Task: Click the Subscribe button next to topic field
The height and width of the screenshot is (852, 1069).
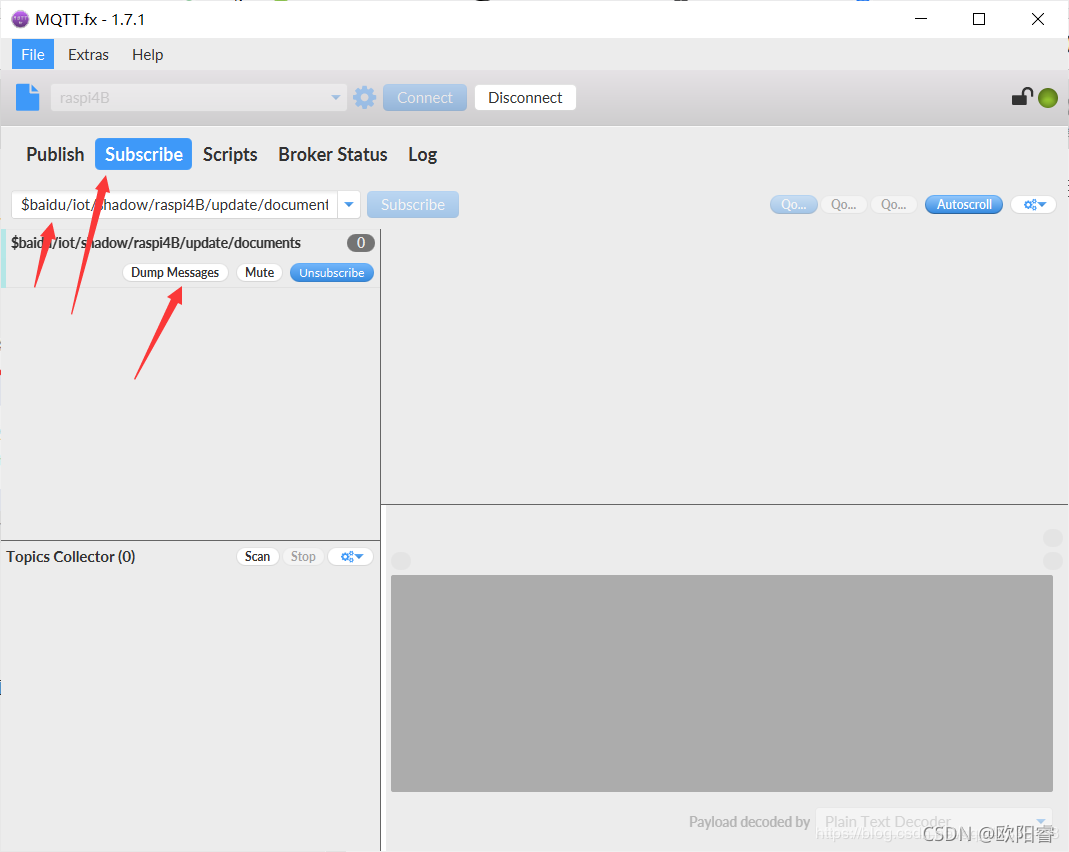Action: click(x=412, y=204)
